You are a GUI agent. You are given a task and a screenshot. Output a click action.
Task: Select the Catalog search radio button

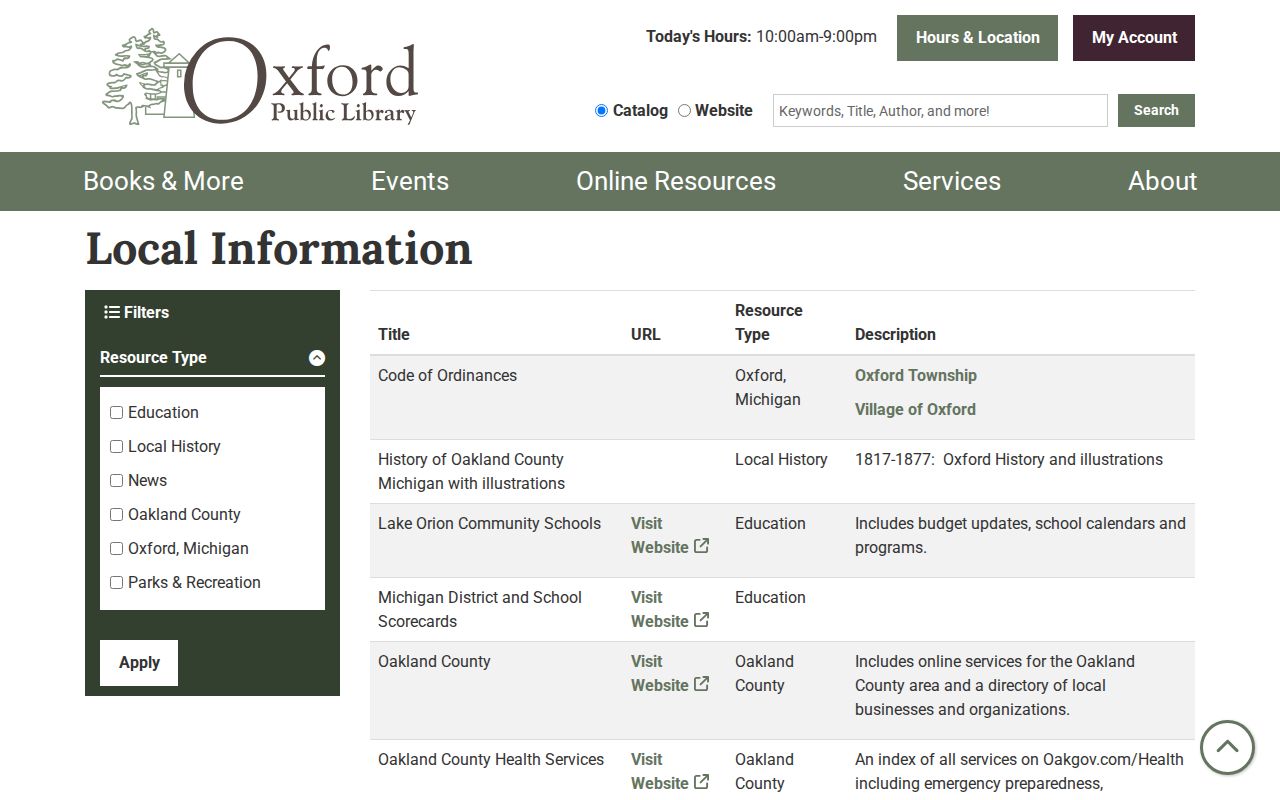(x=601, y=111)
